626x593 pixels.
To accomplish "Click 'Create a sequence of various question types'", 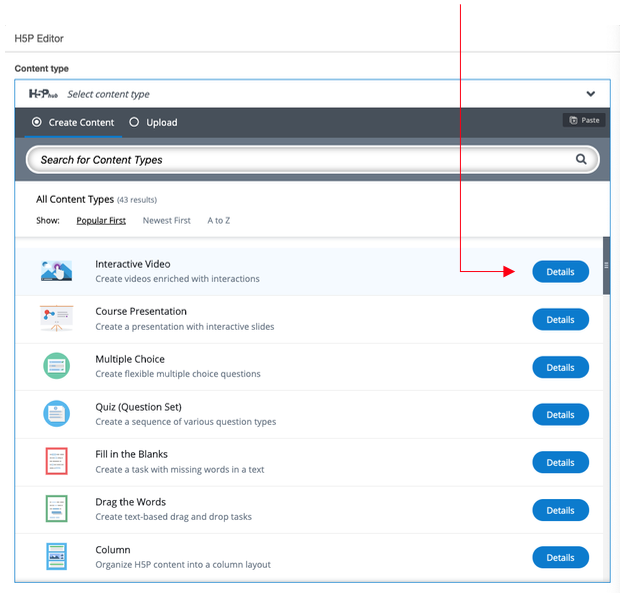I will pyautogui.click(x=186, y=422).
